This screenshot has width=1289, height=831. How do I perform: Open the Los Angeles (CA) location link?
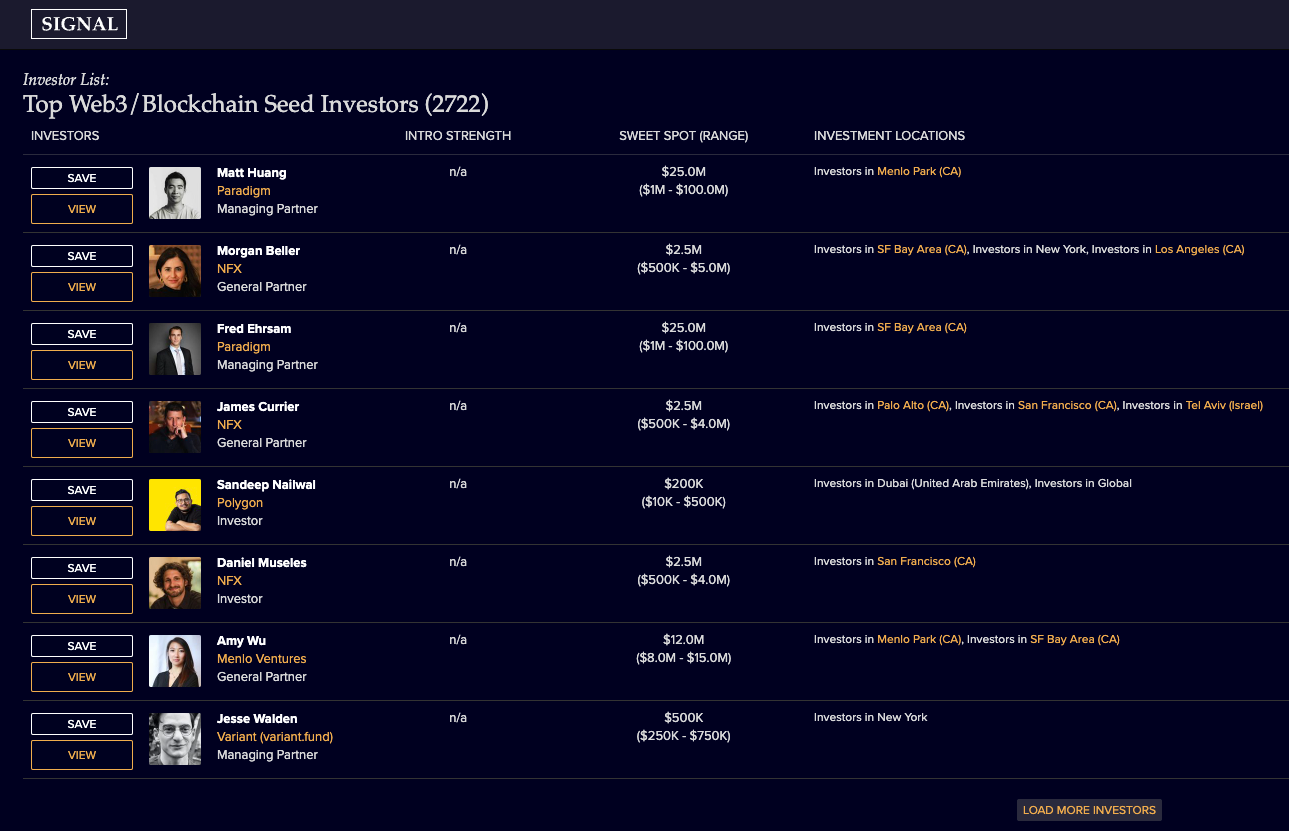coord(1200,250)
